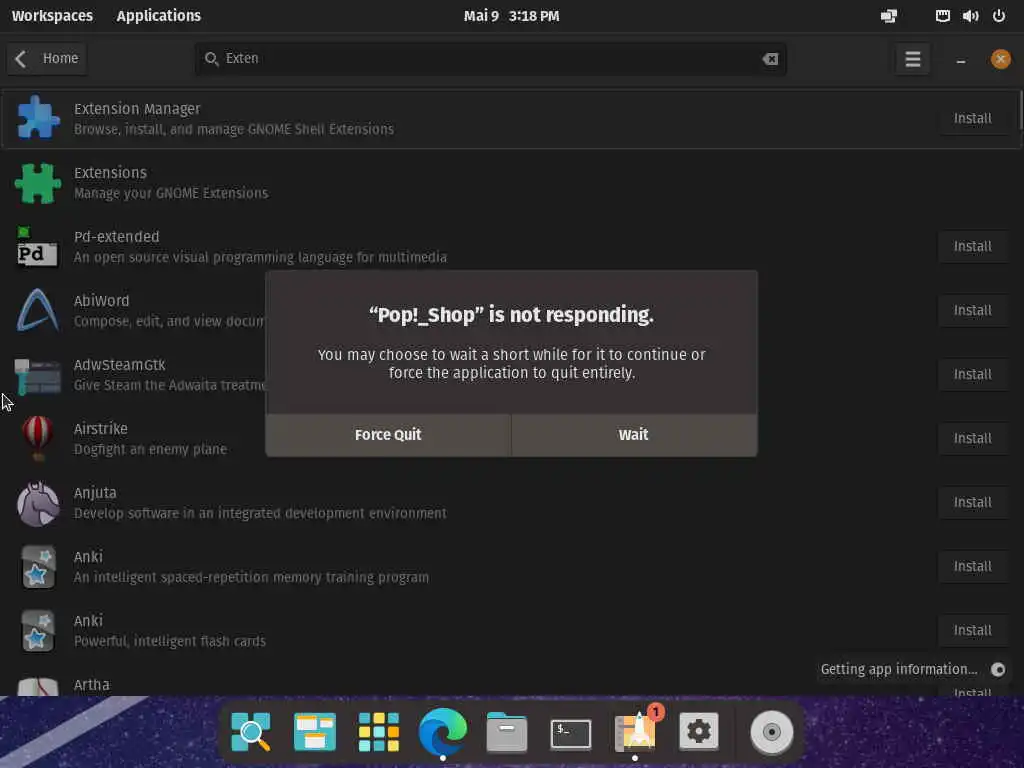The width and height of the screenshot is (1024, 768).
Task: Click the magnifier icon in the search bar
Action: 211,59
